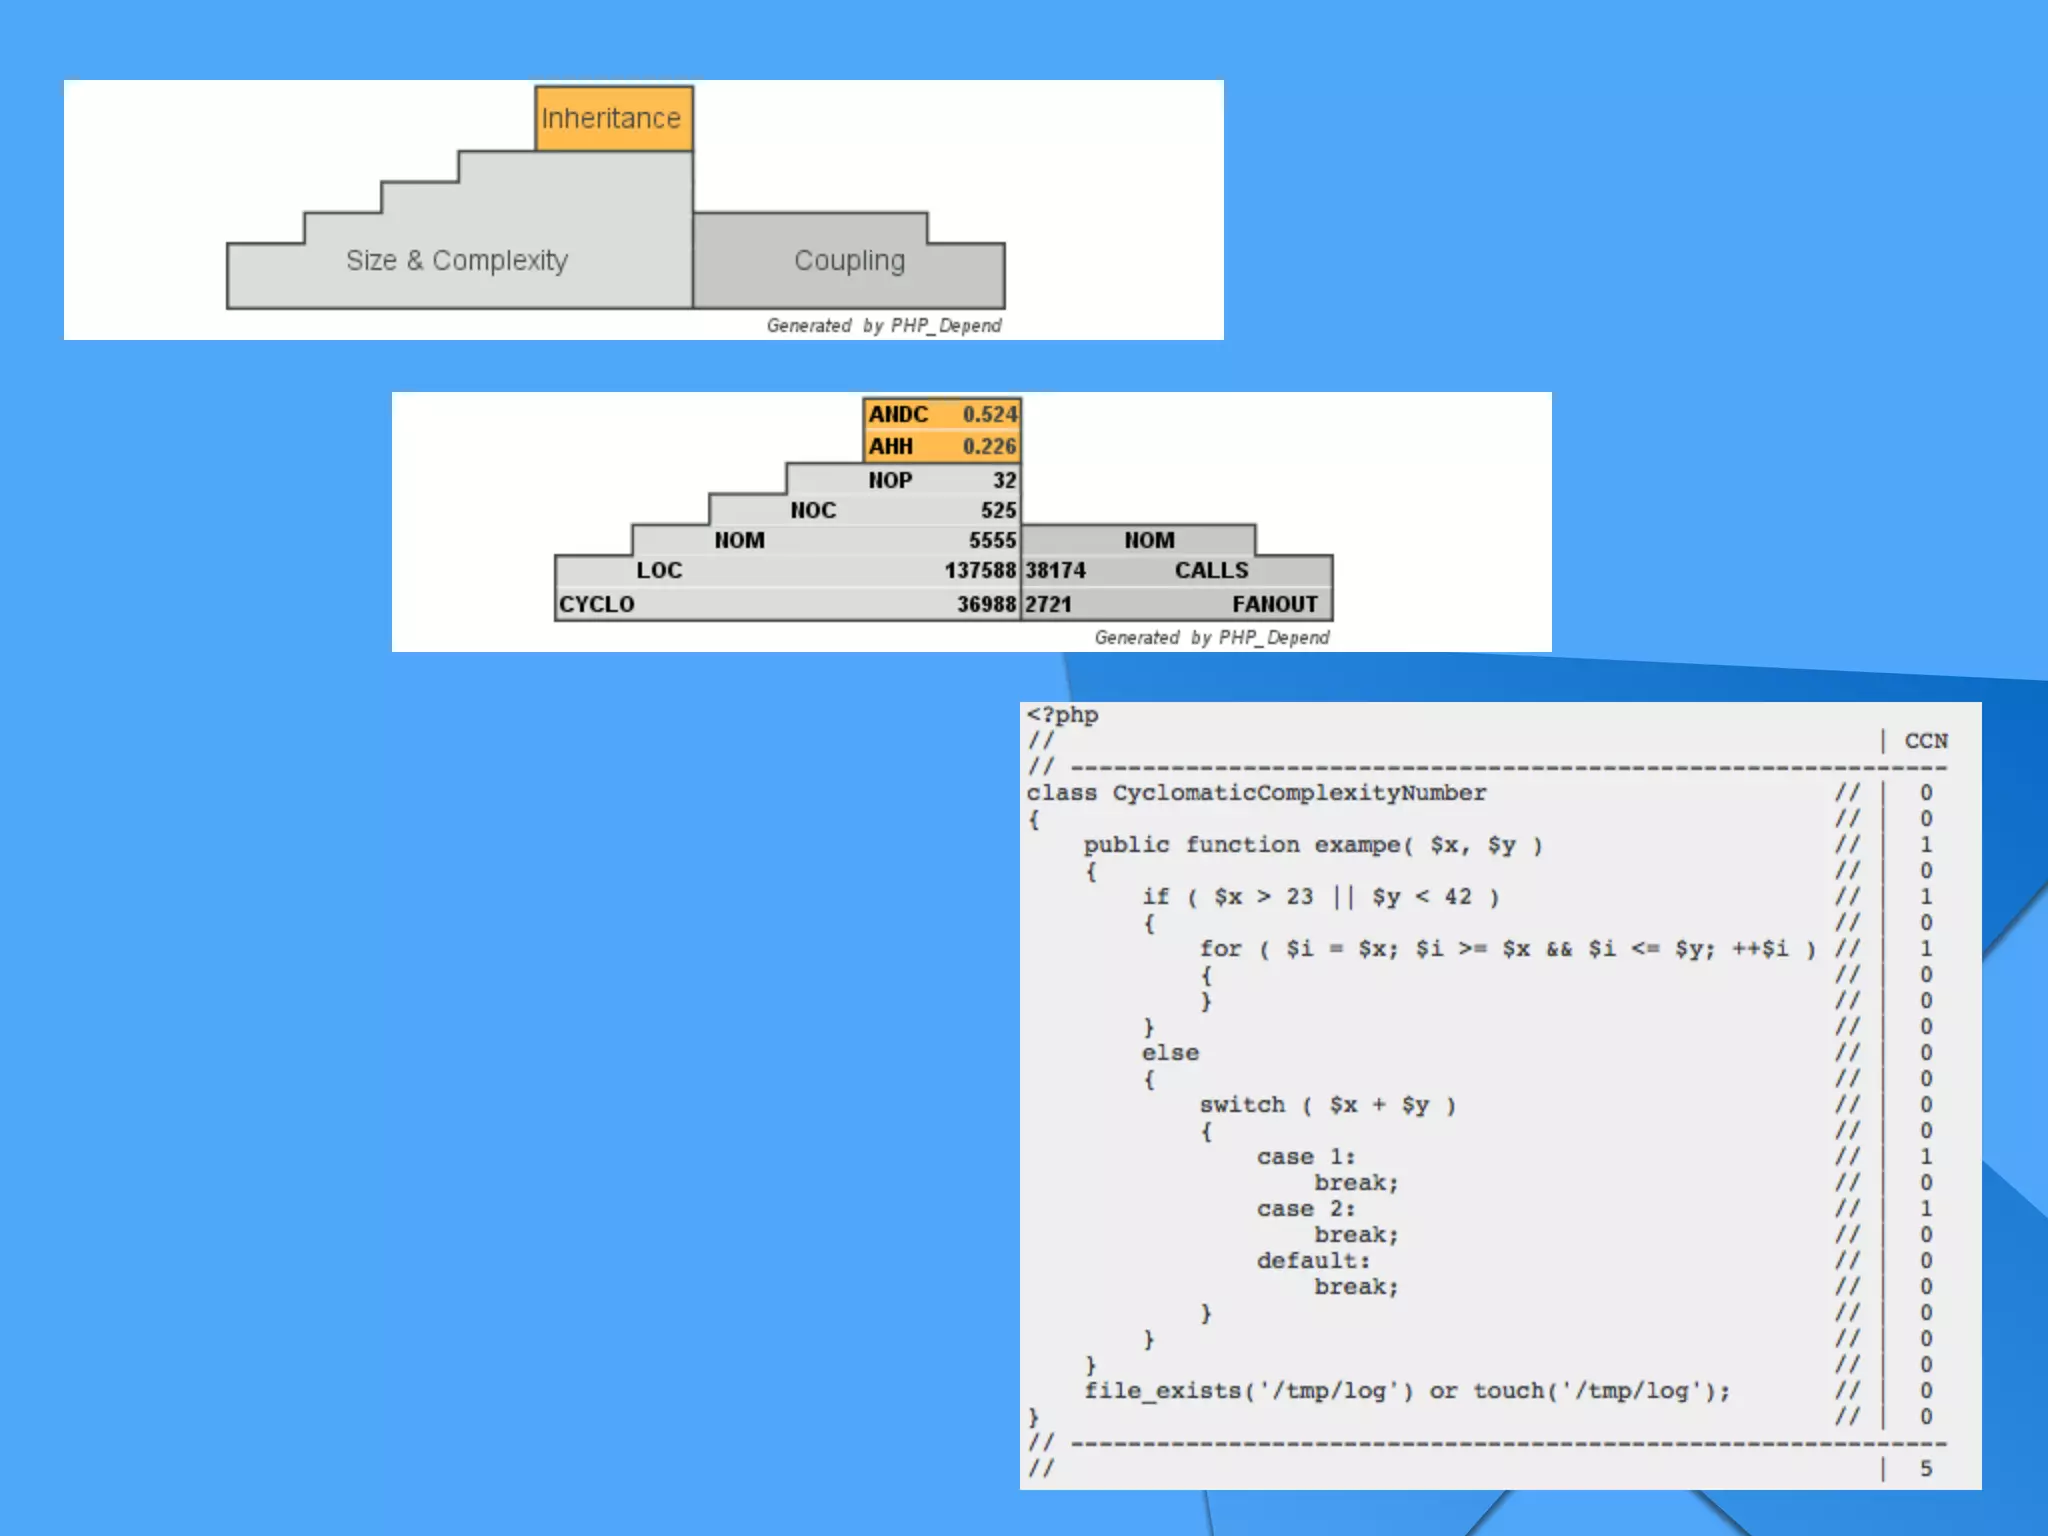Select the AHH 0.226 metric row
Image resolution: width=2048 pixels, height=1536 pixels.
pos(942,446)
